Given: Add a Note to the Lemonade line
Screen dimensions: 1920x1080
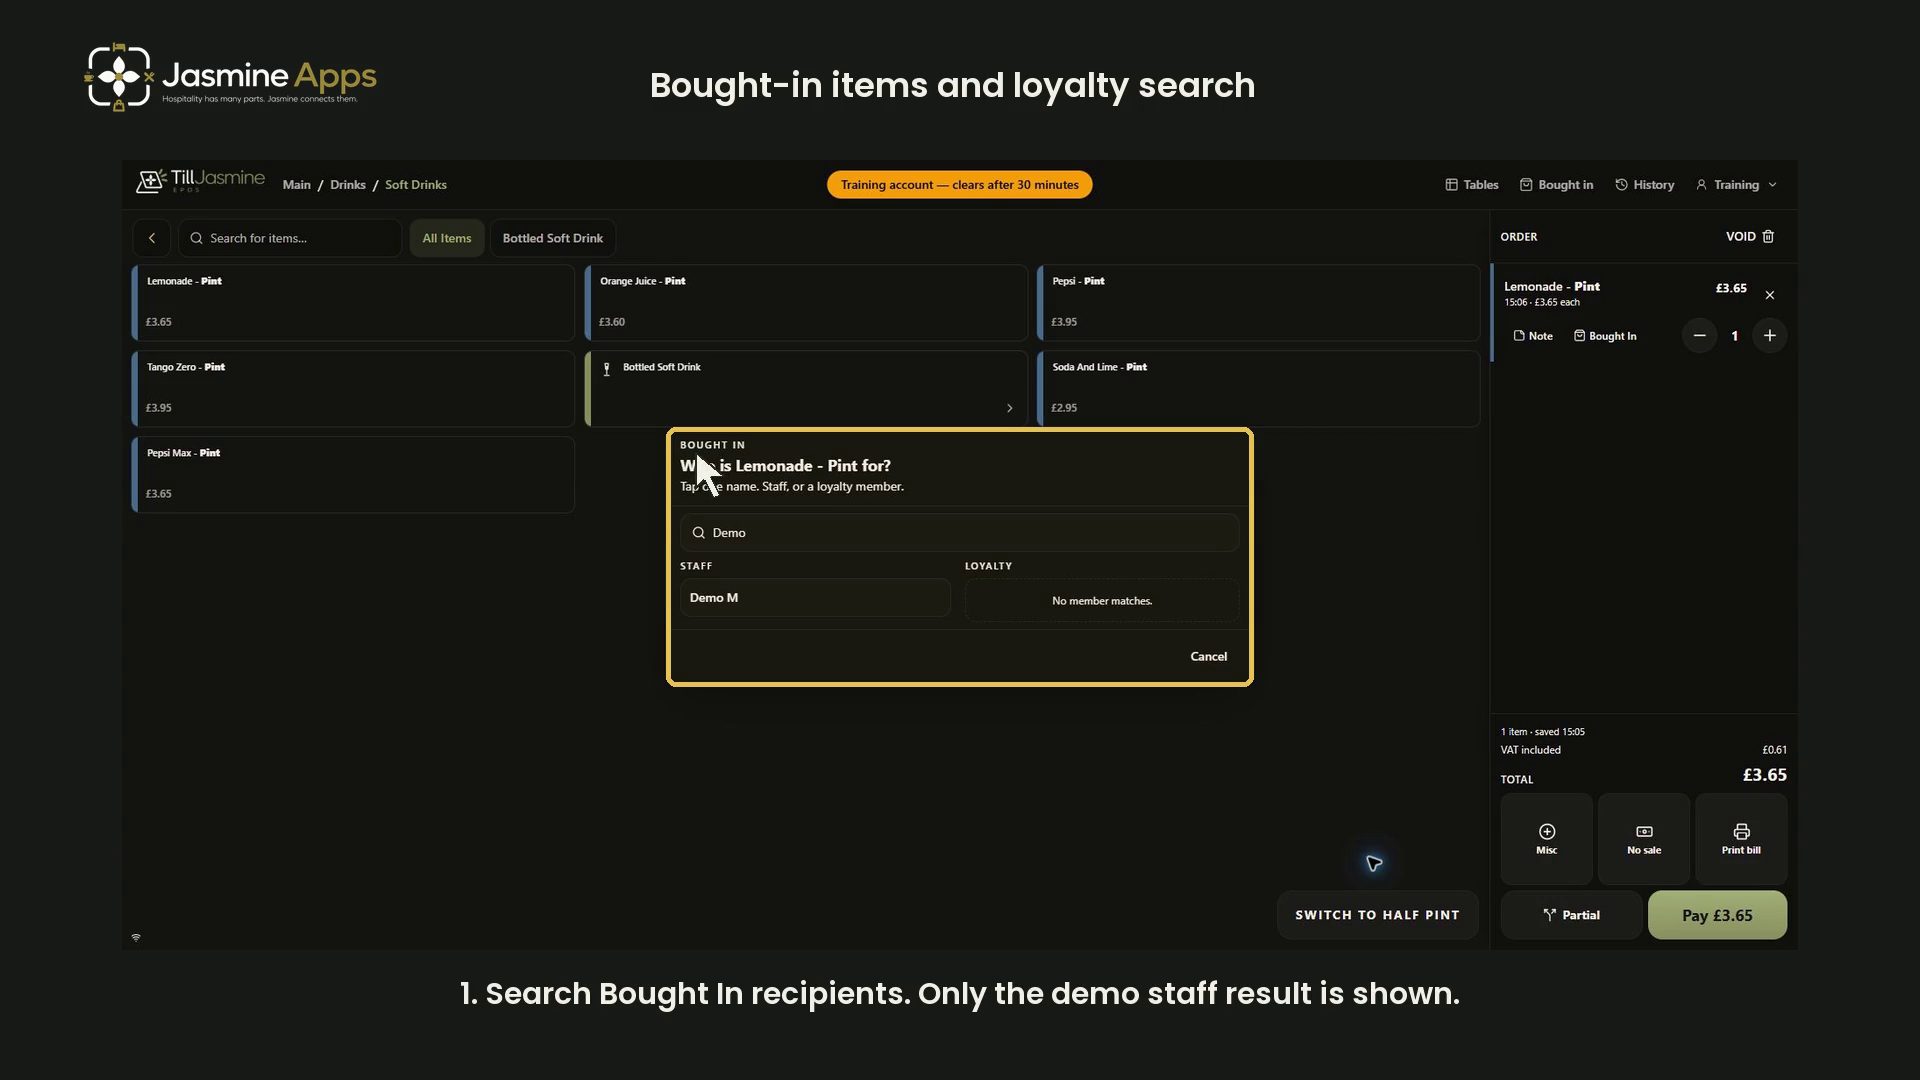Looking at the screenshot, I should point(1533,336).
